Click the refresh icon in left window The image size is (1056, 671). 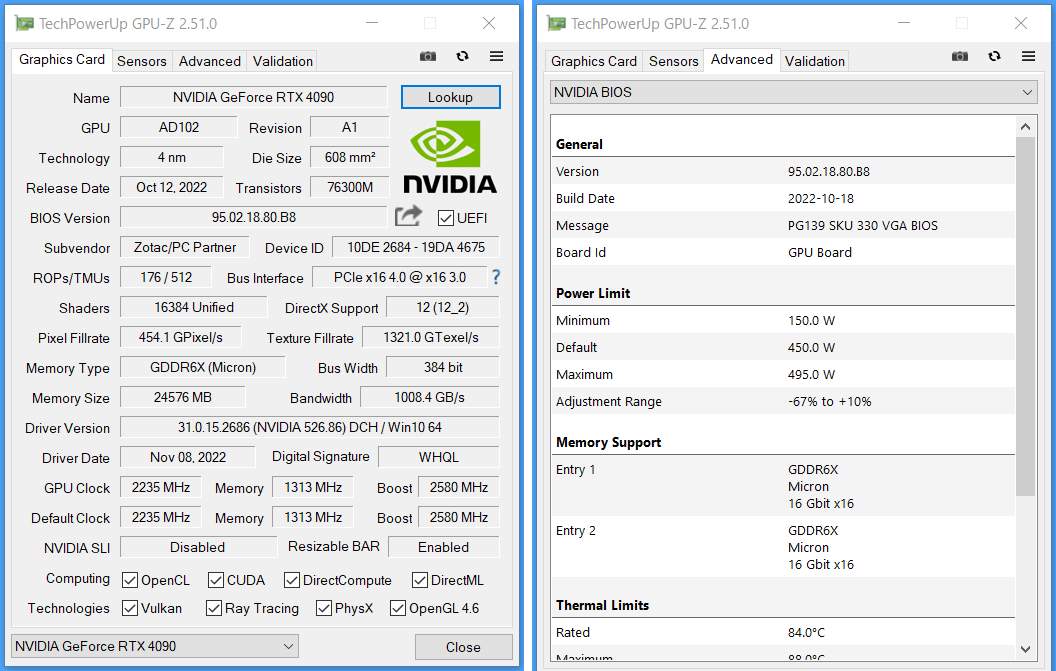(x=462, y=57)
